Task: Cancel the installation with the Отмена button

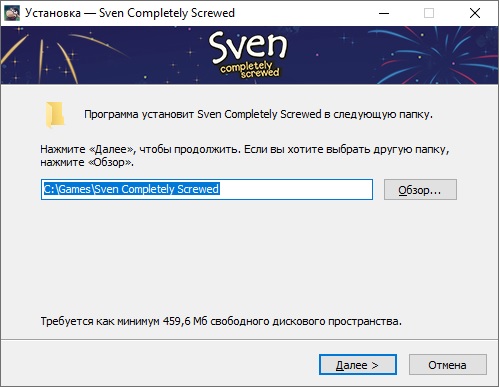Action: (447, 365)
